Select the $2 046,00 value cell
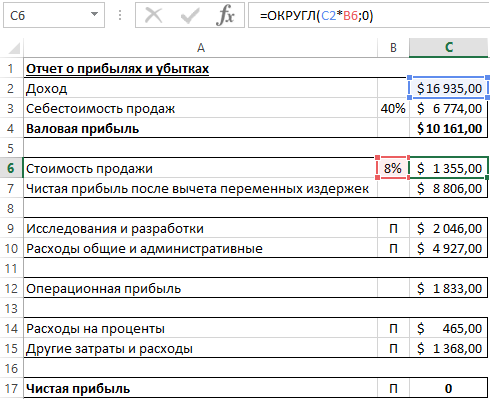 449,228
